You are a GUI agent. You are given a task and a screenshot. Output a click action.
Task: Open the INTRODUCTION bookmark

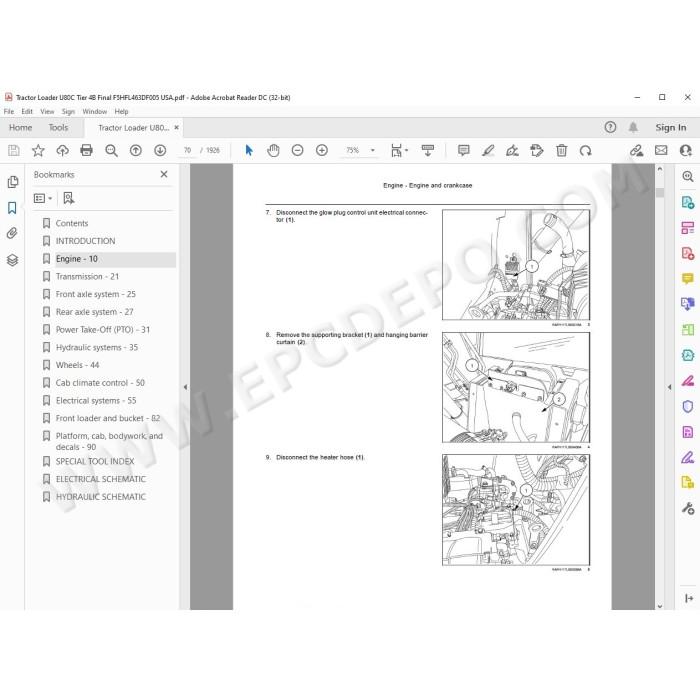(x=85, y=241)
